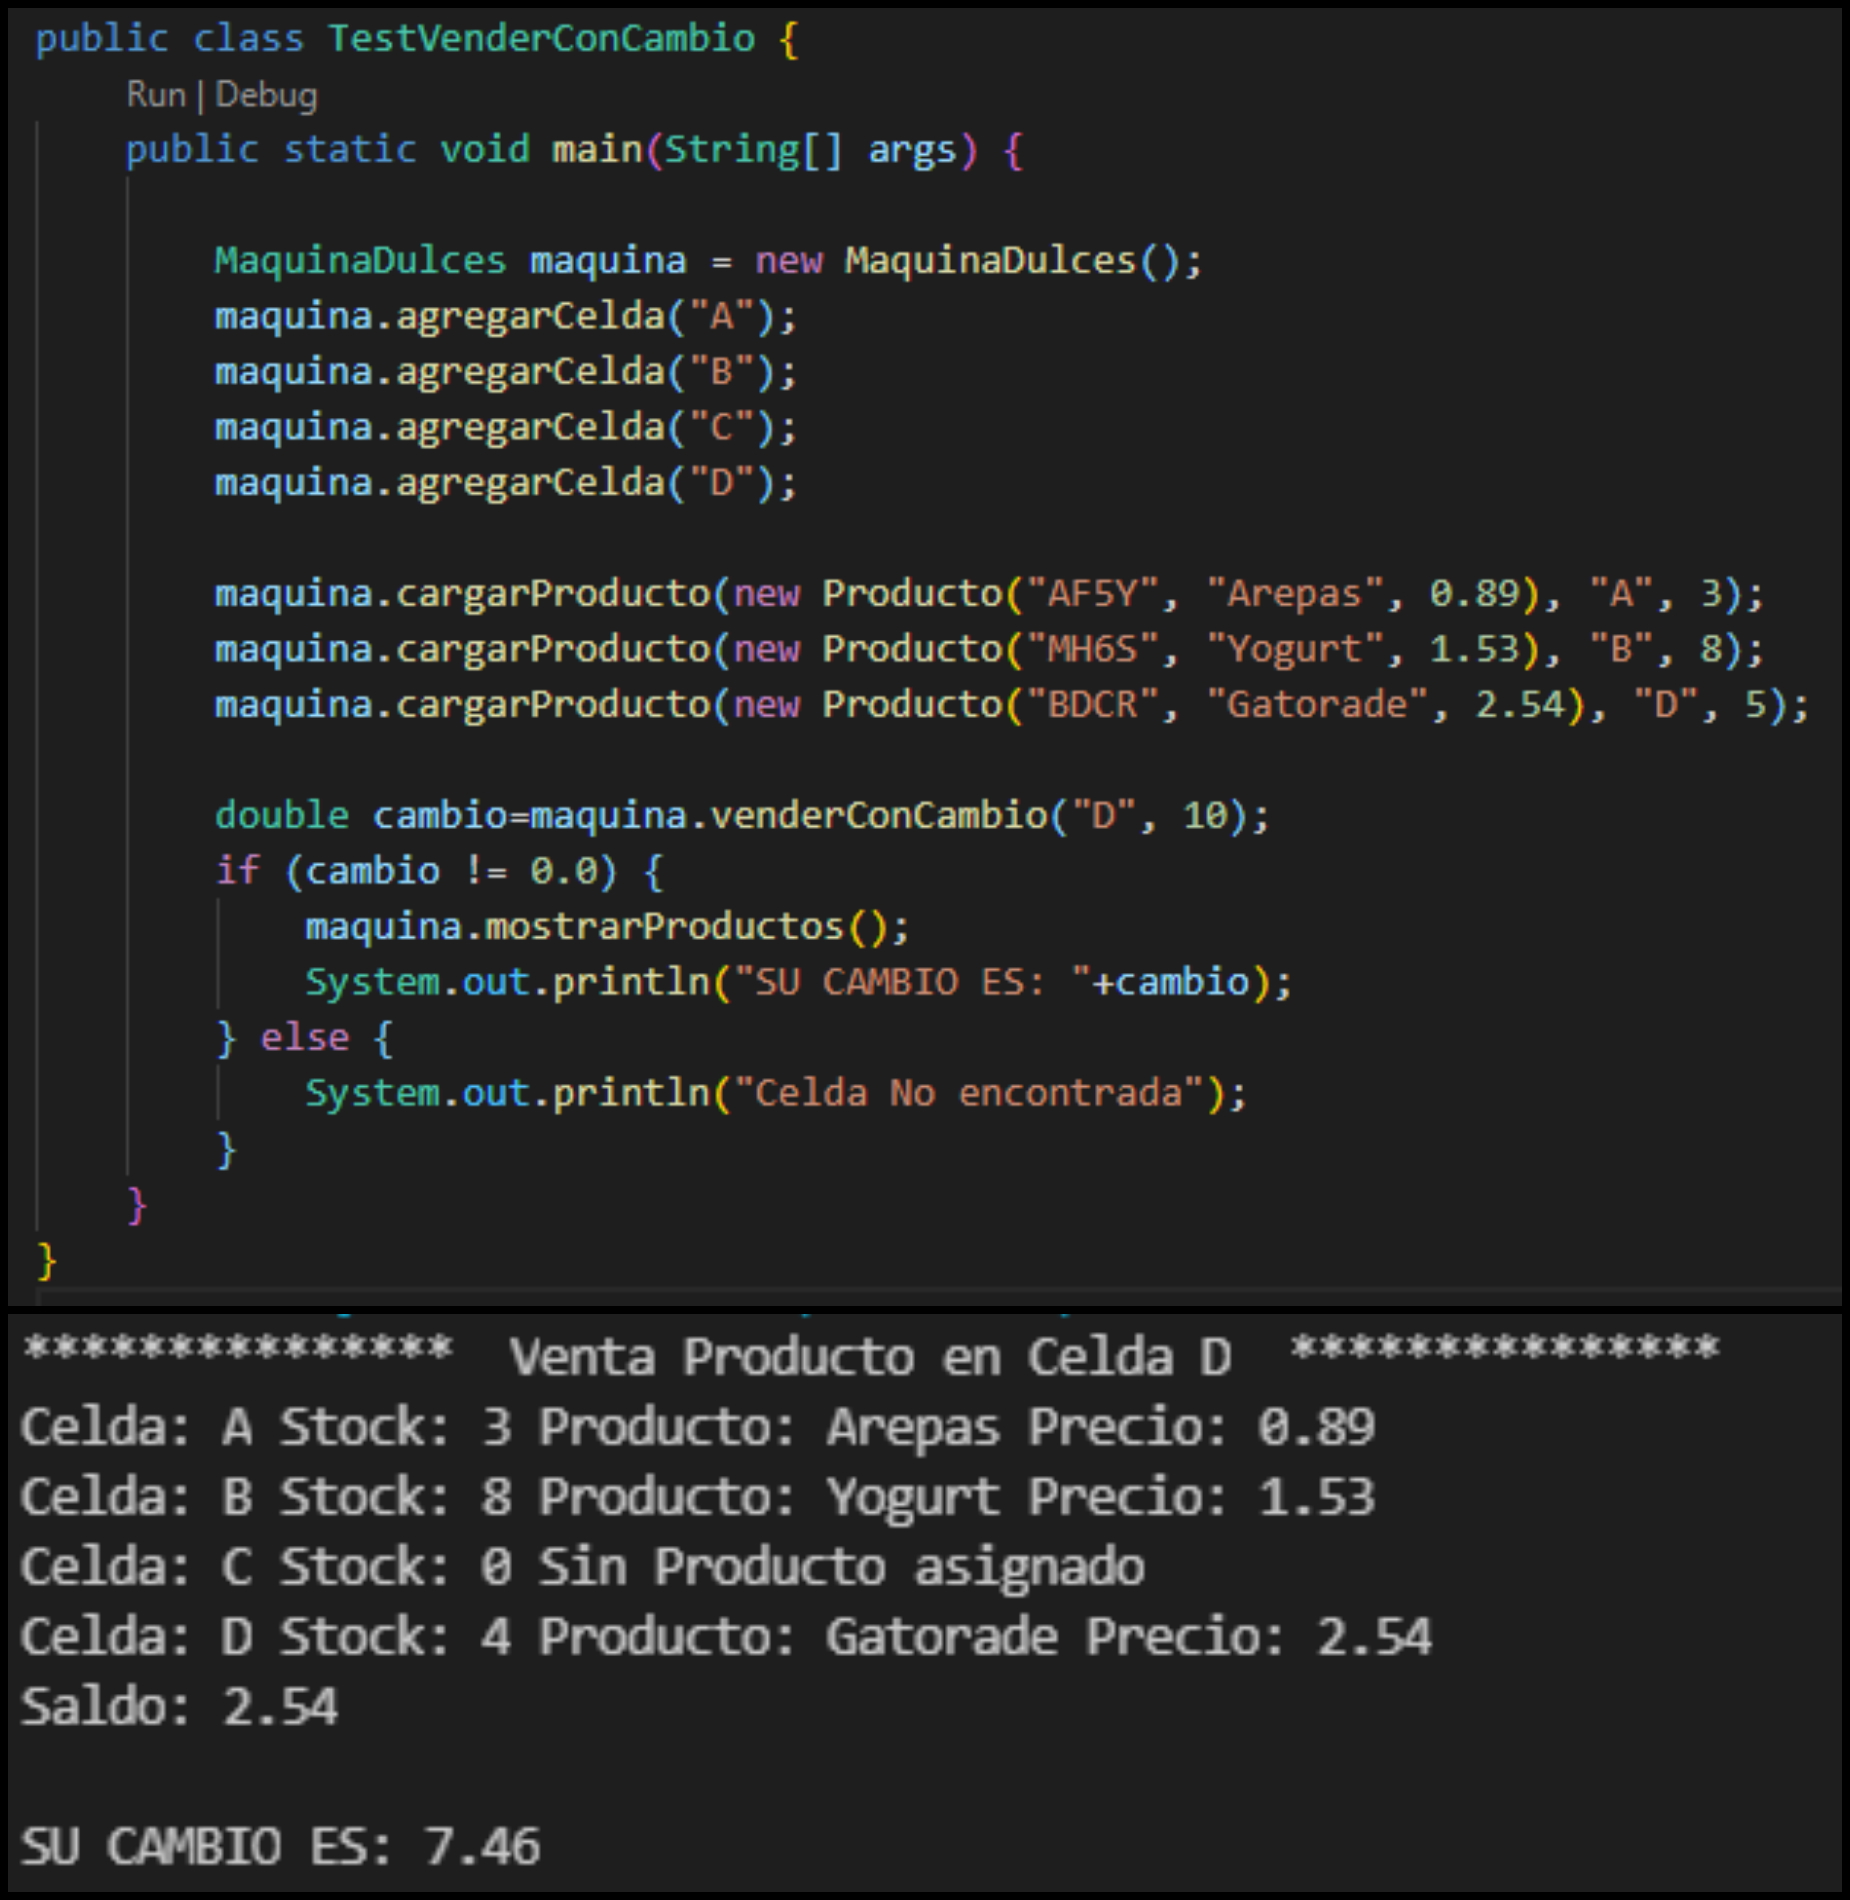Click the "Arepas" string literal
Screen dimensions: 1850x1900
coord(1294,594)
